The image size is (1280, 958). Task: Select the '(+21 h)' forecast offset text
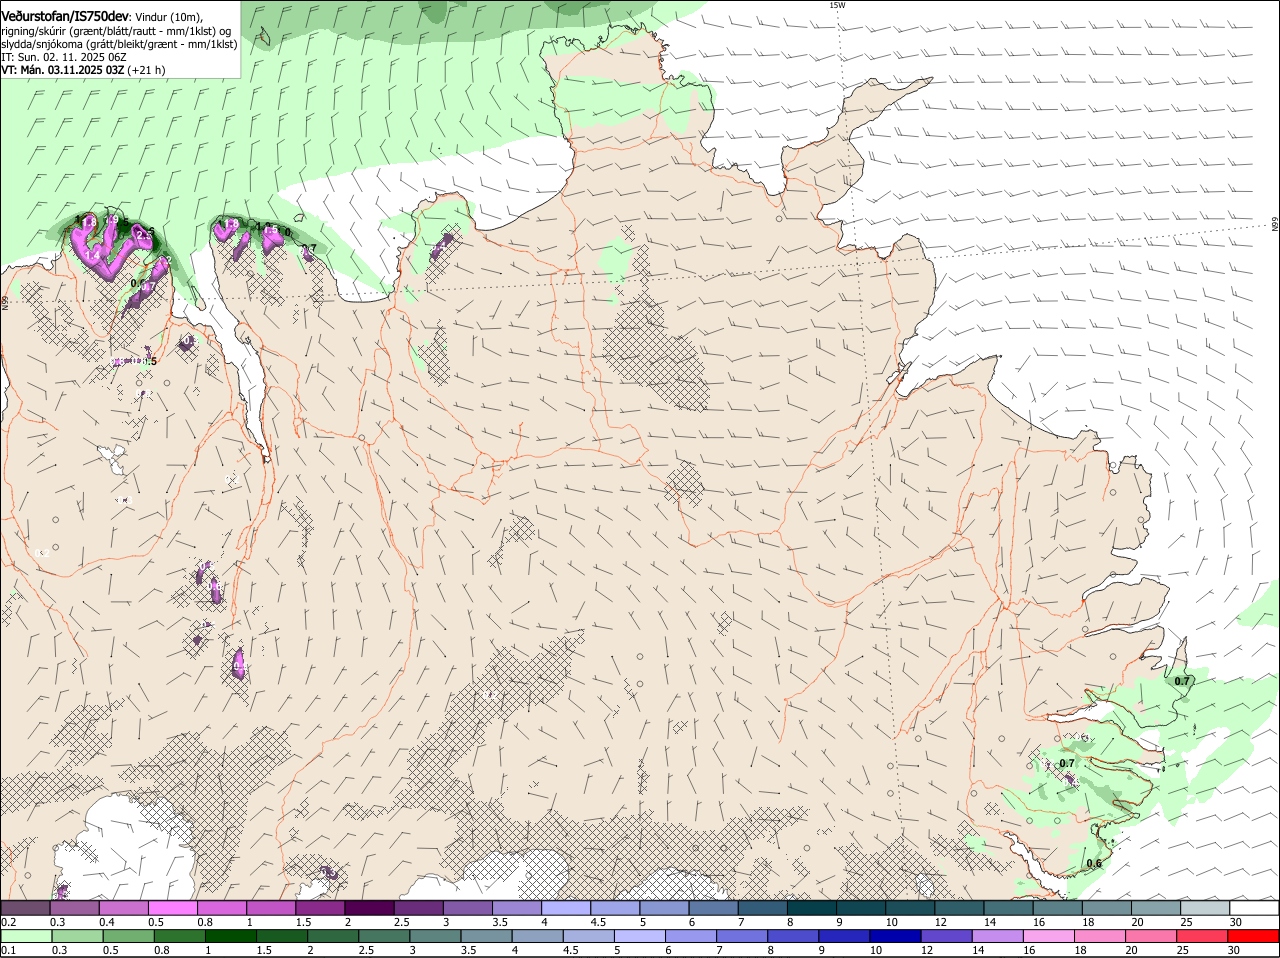(x=147, y=70)
